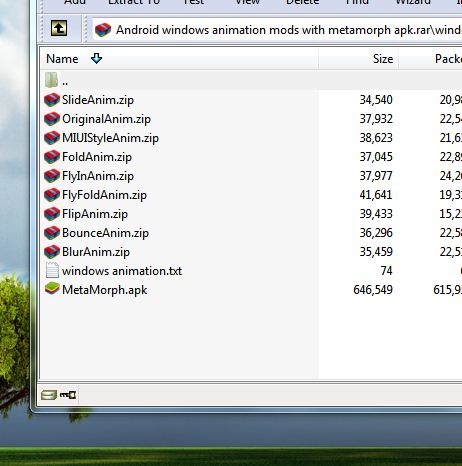The image size is (462, 466).
Task: Click the FlyFoldAnim.zip file name
Action: click(x=104, y=195)
